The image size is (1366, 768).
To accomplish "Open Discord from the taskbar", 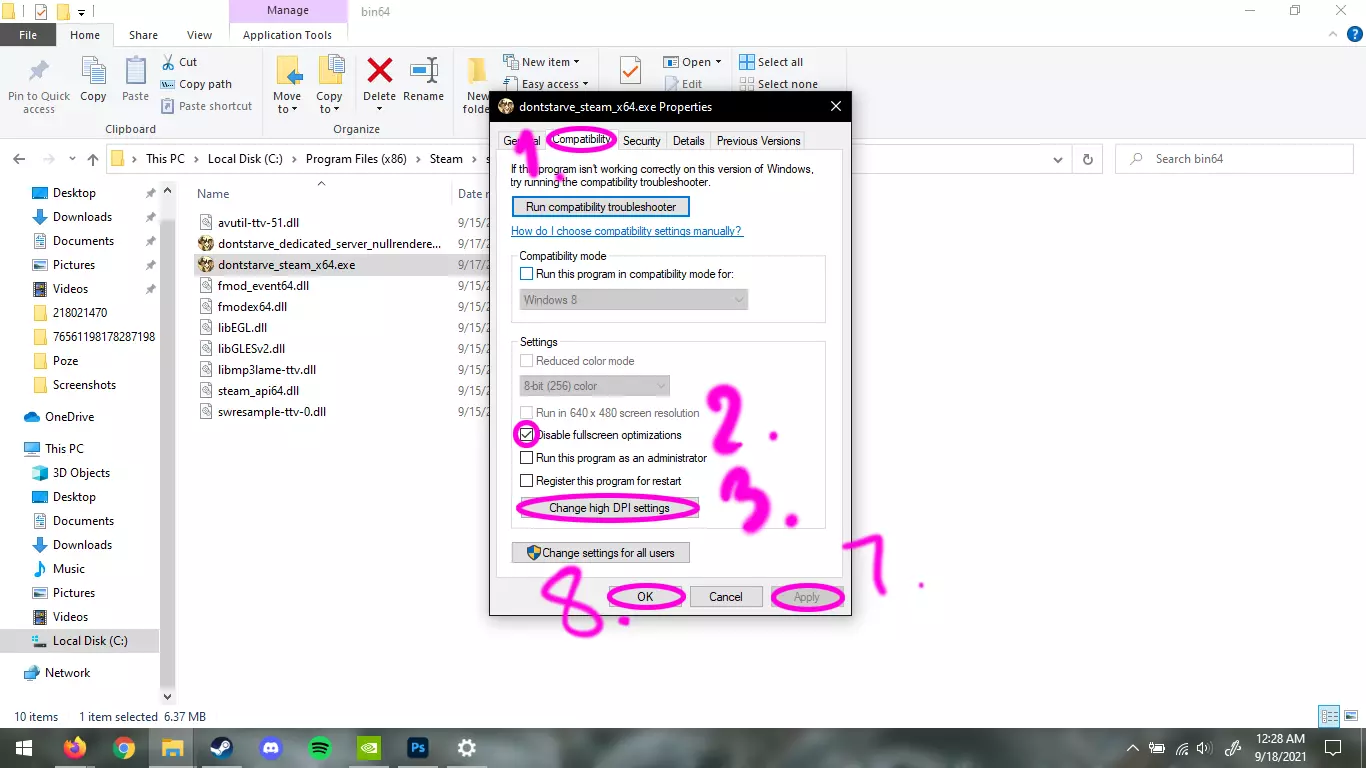I will point(270,748).
